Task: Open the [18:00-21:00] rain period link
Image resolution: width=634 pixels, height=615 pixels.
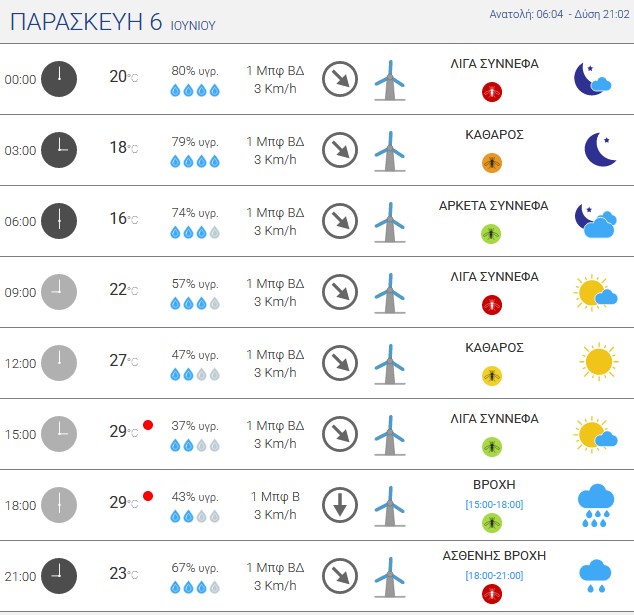Action: 494,575
